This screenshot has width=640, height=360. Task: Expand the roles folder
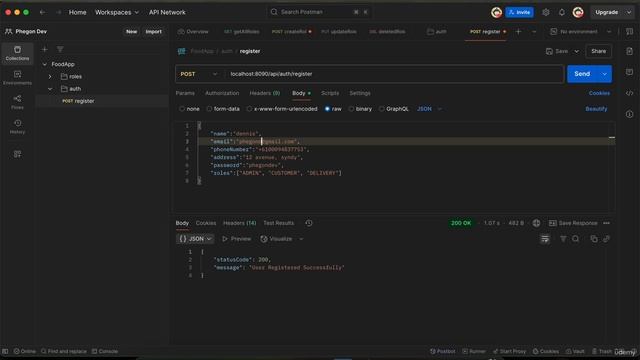pyautogui.click(x=50, y=76)
